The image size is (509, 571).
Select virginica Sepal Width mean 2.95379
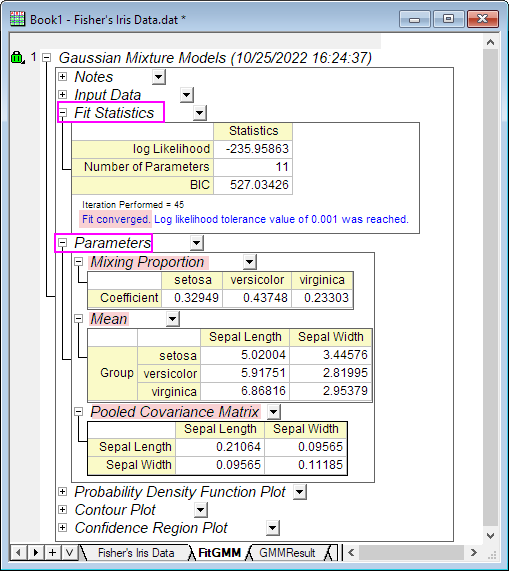[331, 391]
